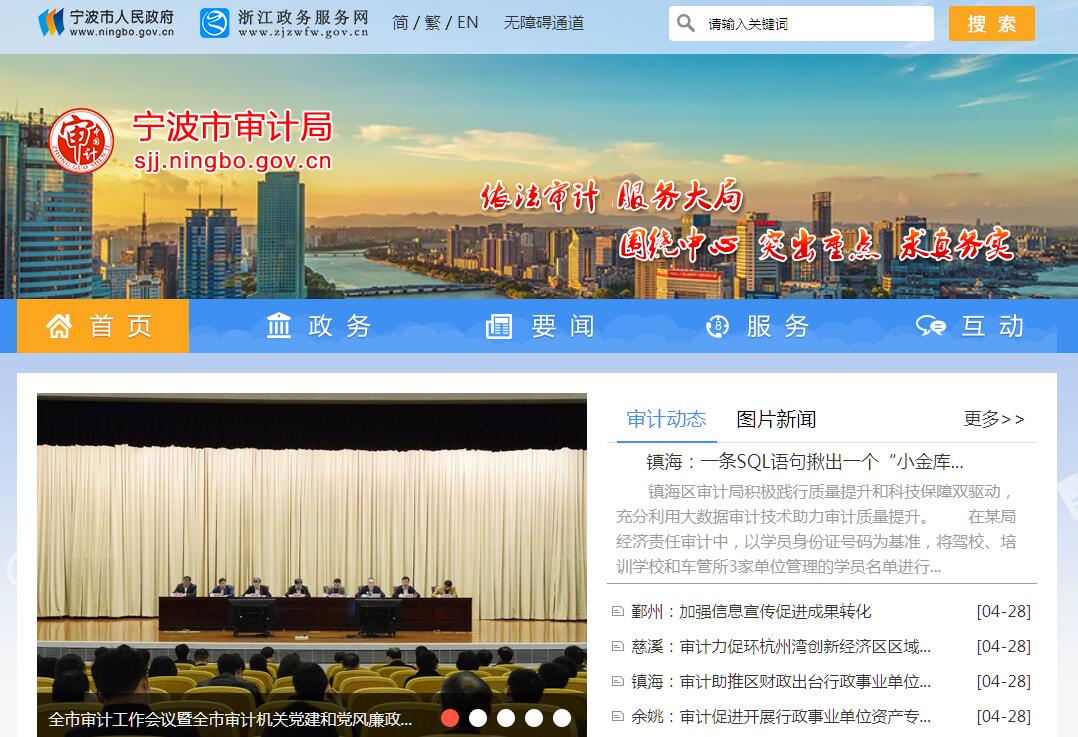The width and height of the screenshot is (1078, 737).
Task: Click the house icon beside 首页
Action: [x=59, y=326]
